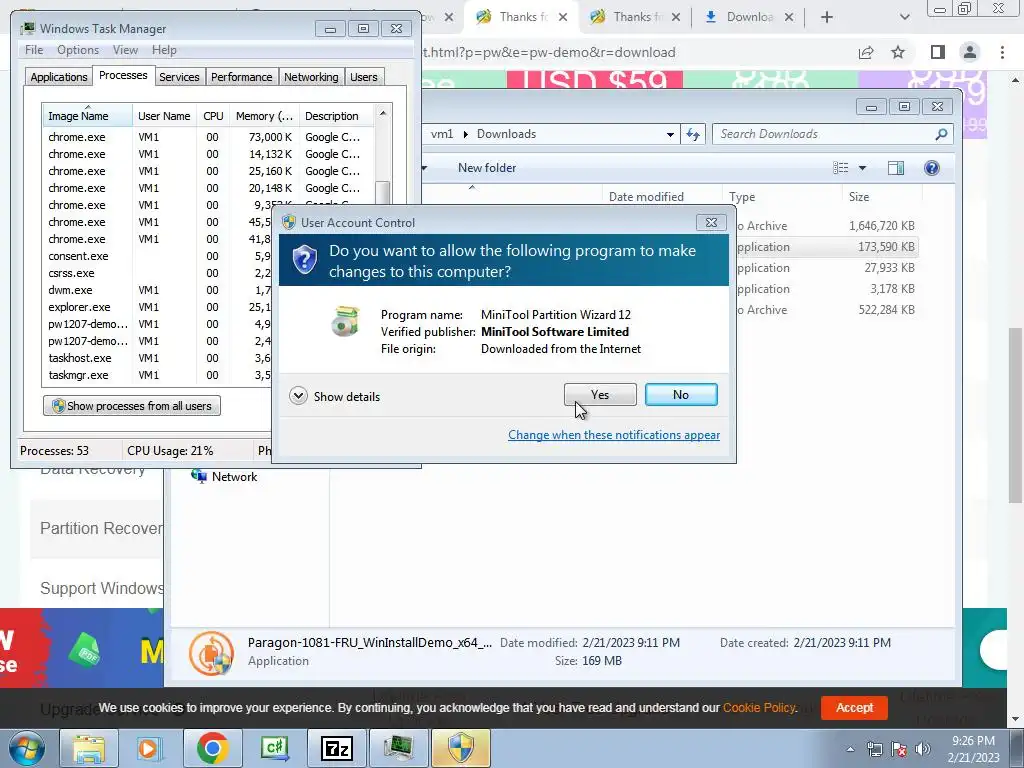This screenshot has height=768, width=1024.
Task: Open Task Manager Options menu
Action: [78, 50]
